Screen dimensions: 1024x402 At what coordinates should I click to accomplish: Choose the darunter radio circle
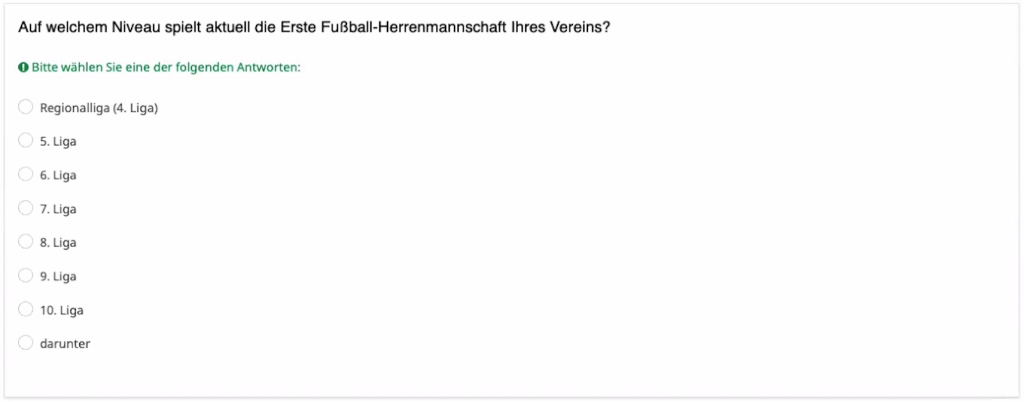(25, 343)
